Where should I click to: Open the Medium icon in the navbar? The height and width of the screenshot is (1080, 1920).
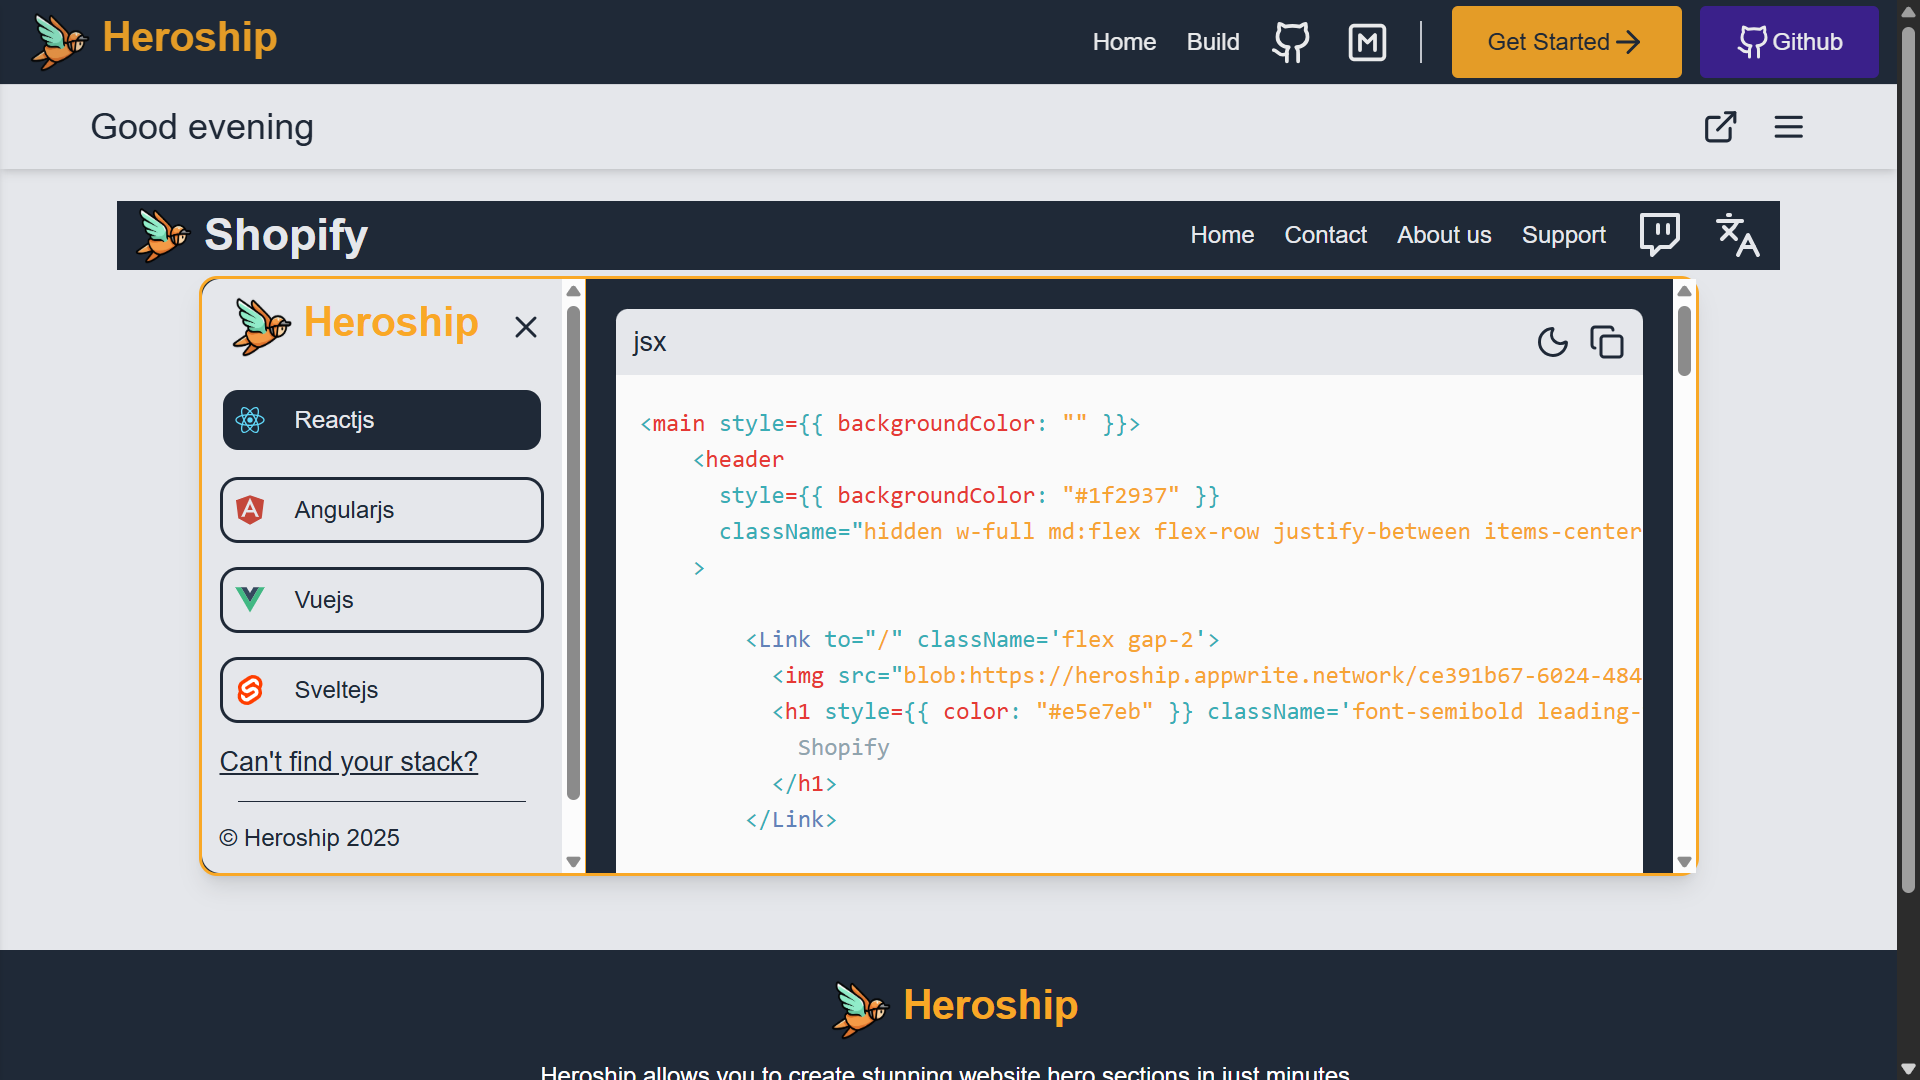pos(1367,42)
